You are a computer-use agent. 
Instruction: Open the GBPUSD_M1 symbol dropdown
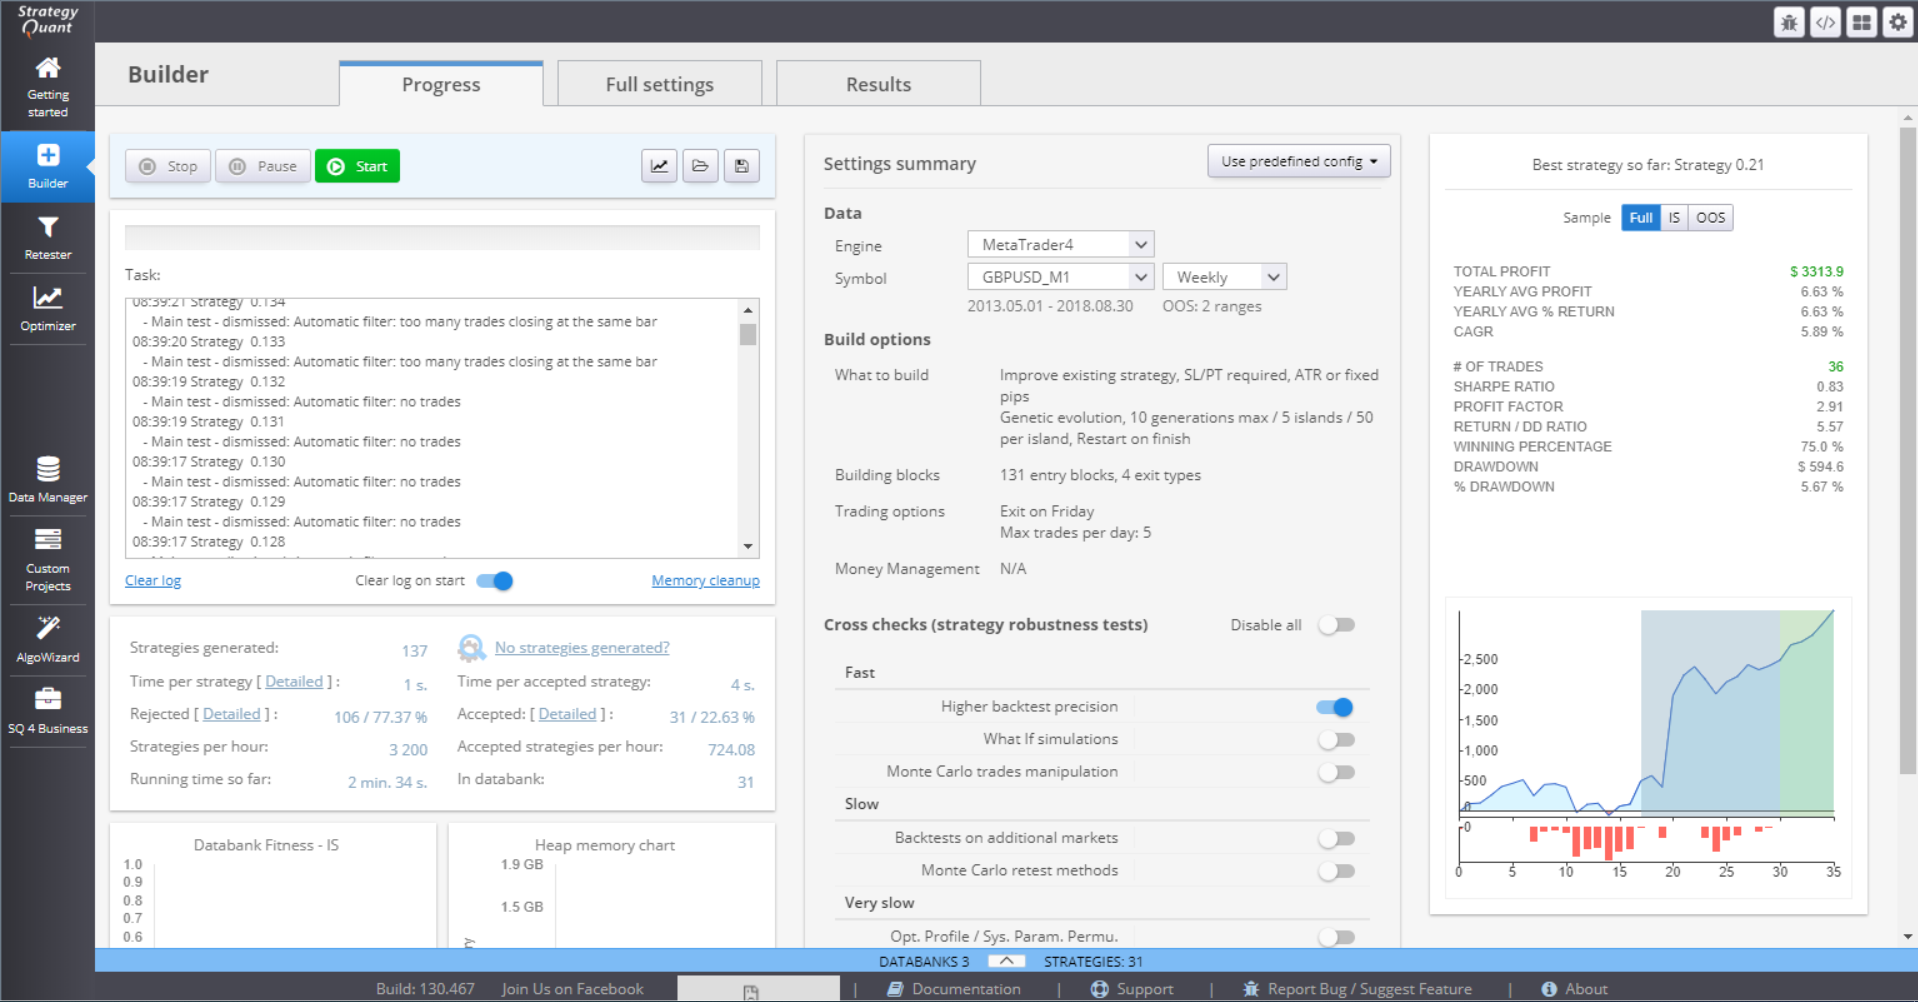(x=1061, y=277)
